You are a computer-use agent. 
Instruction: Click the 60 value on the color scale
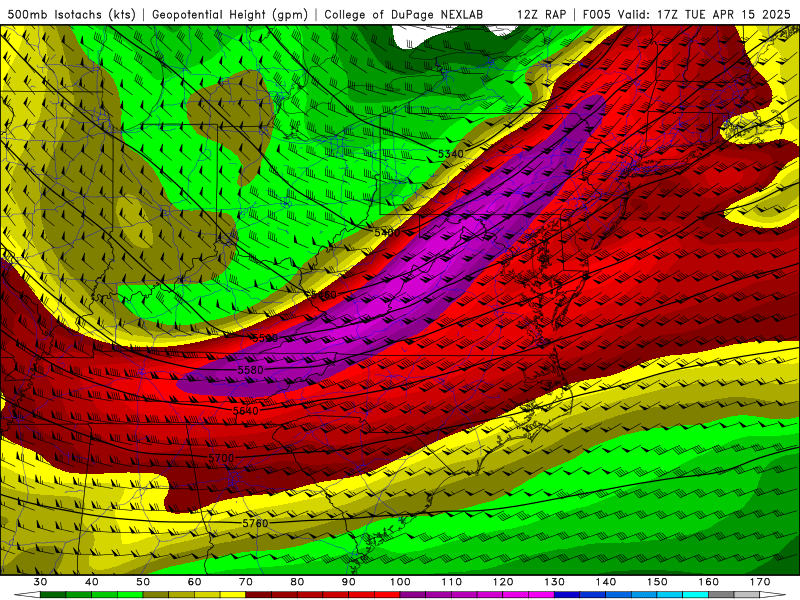(x=194, y=582)
